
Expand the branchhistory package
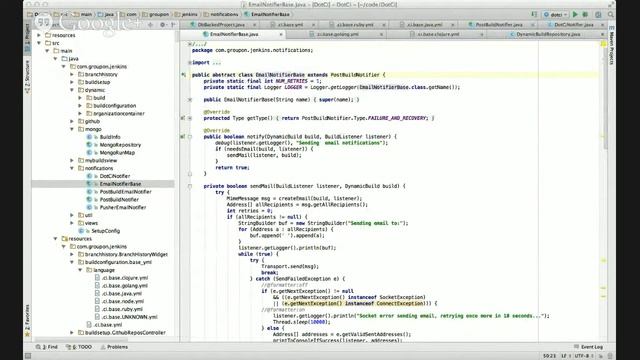[x=72, y=74]
